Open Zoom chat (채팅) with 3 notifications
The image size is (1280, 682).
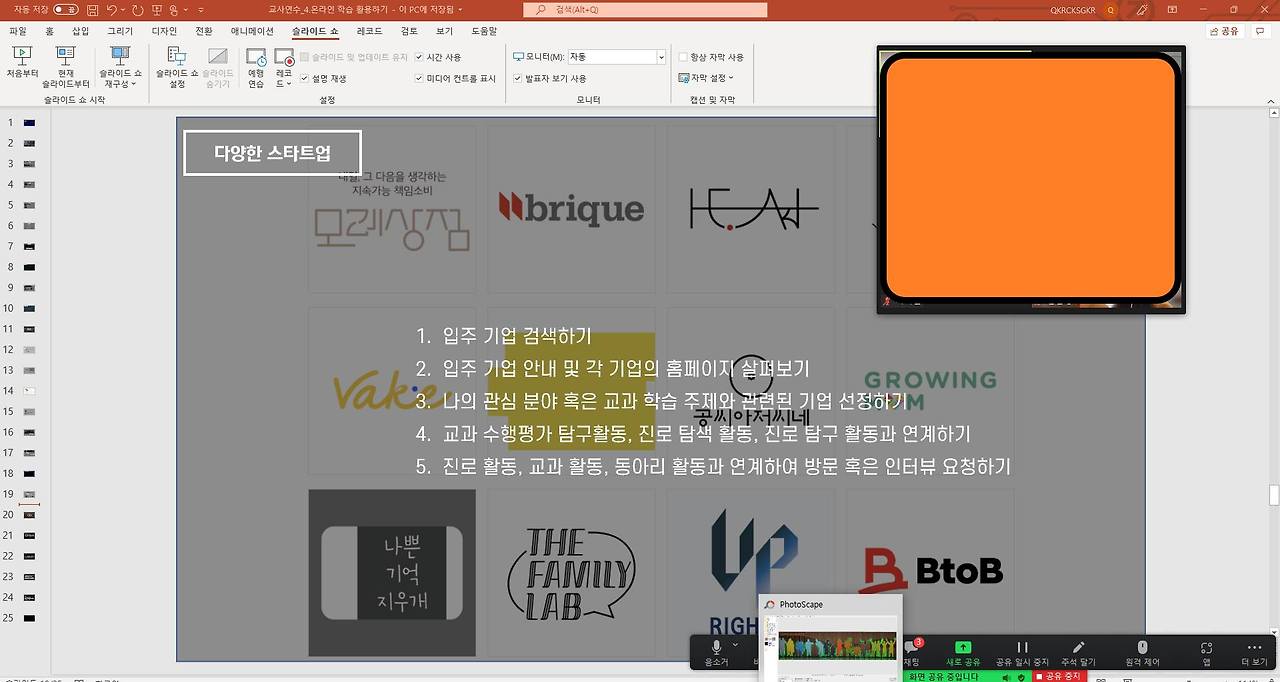tap(912, 655)
